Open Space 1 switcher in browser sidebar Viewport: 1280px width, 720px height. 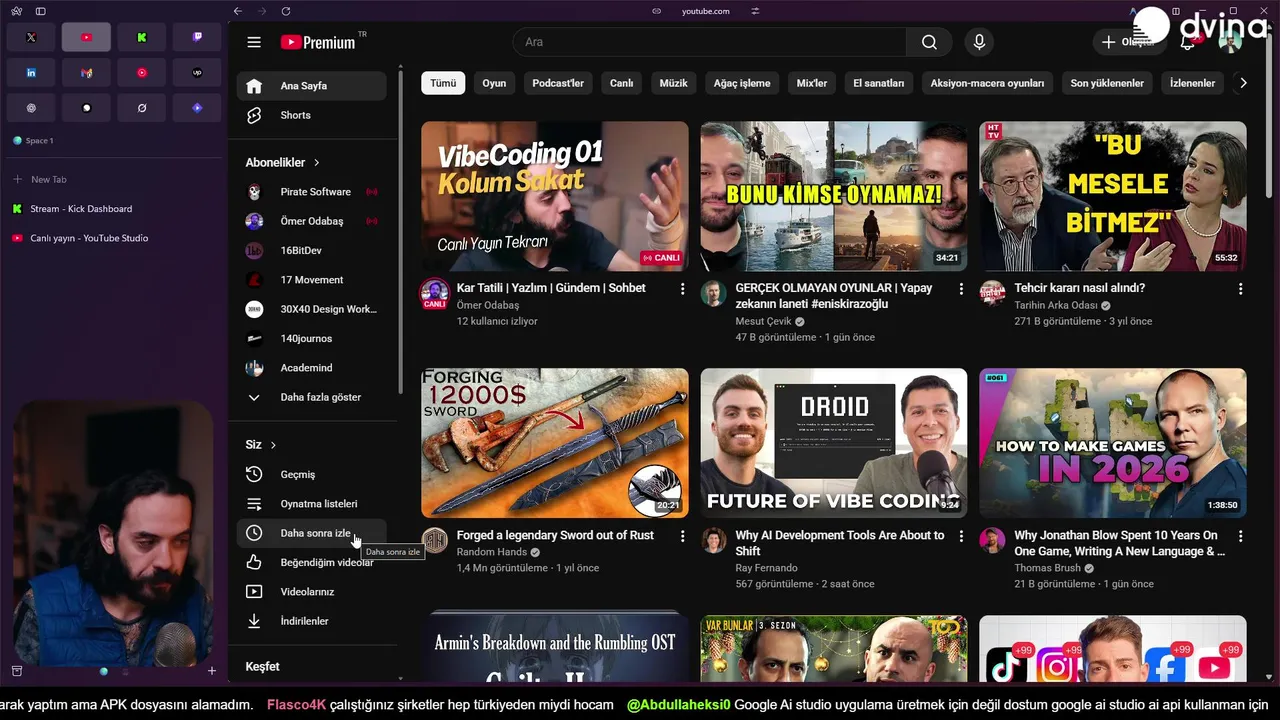(x=34, y=141)
